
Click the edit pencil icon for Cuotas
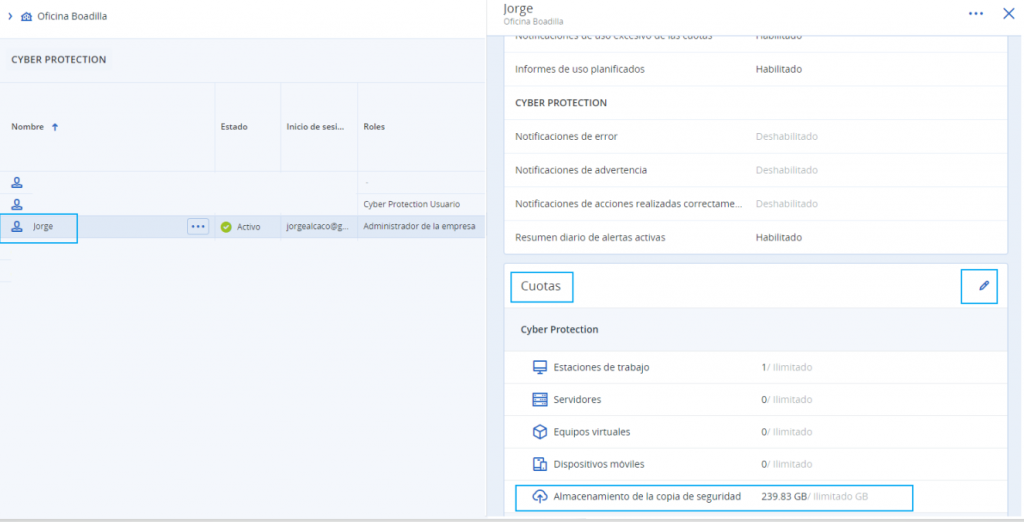(x=984, y=285)
